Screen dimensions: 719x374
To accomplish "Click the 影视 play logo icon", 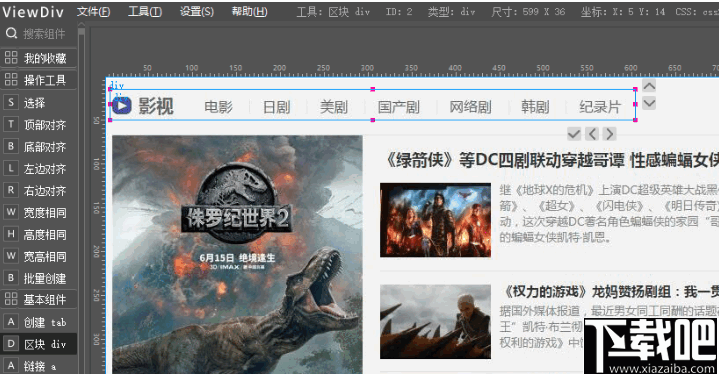I will [x=122, y=106].
